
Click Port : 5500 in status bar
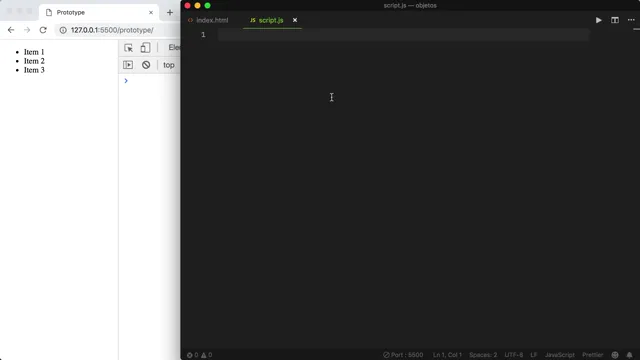point(403,355)
